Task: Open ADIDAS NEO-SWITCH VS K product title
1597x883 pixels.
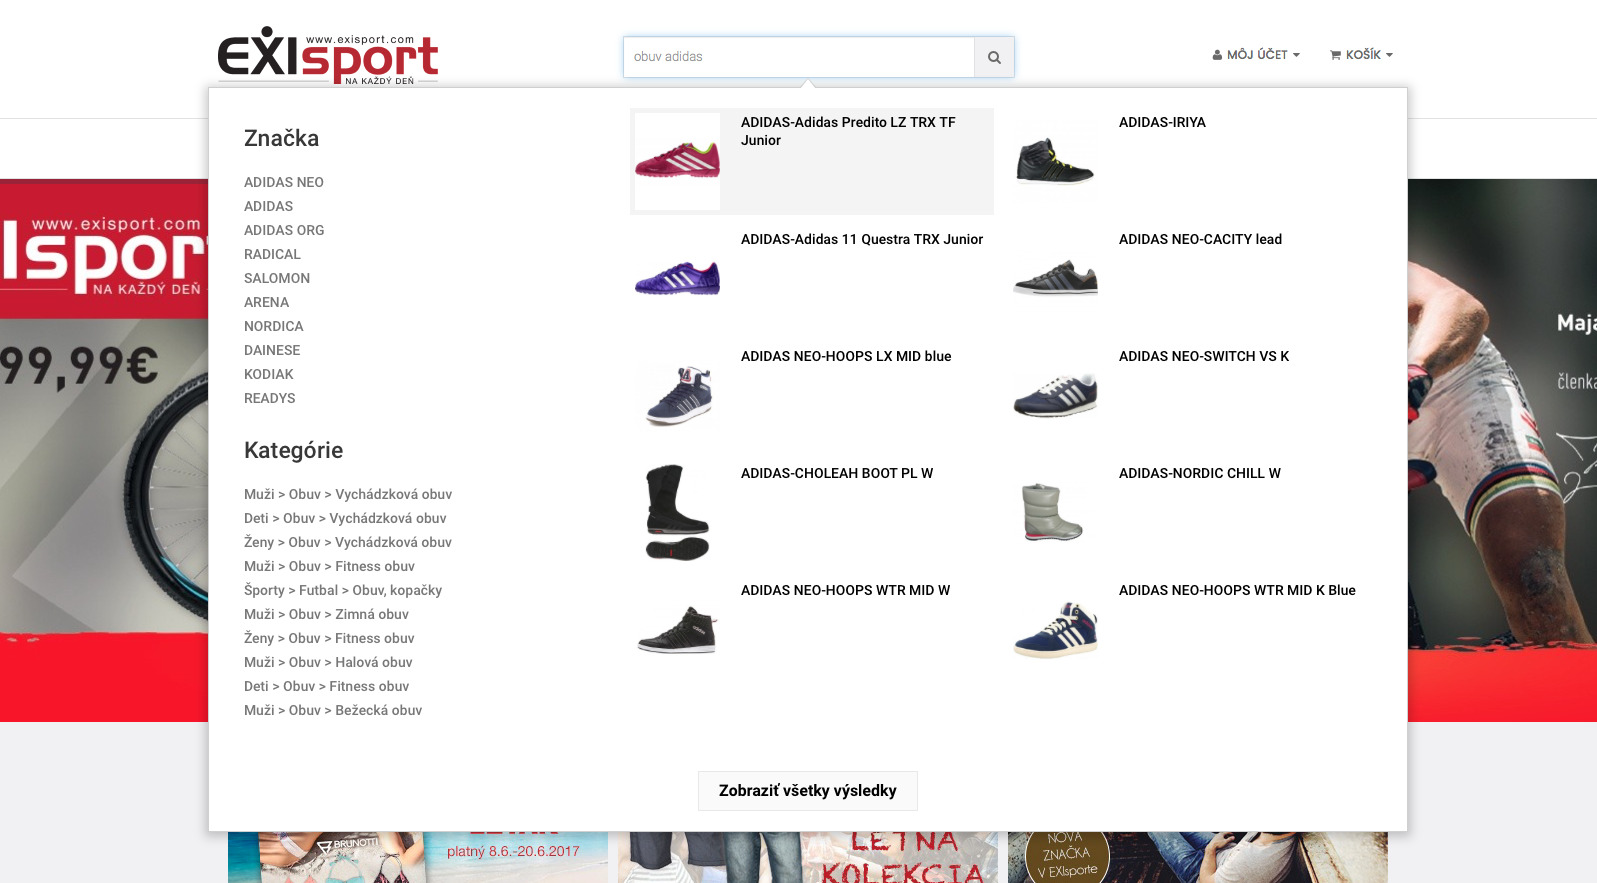Action: pos(1203,356)
